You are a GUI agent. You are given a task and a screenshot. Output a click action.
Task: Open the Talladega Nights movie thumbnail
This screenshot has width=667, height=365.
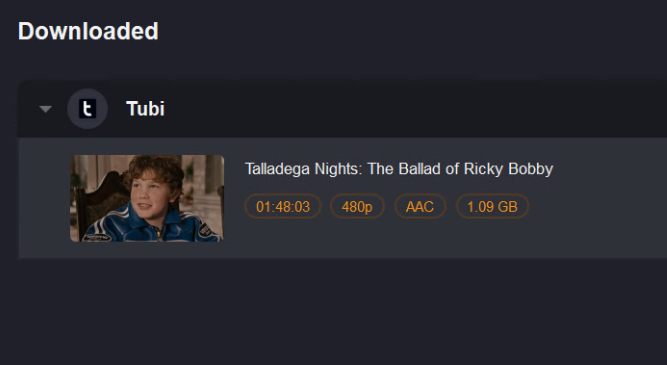coord(147,199)
